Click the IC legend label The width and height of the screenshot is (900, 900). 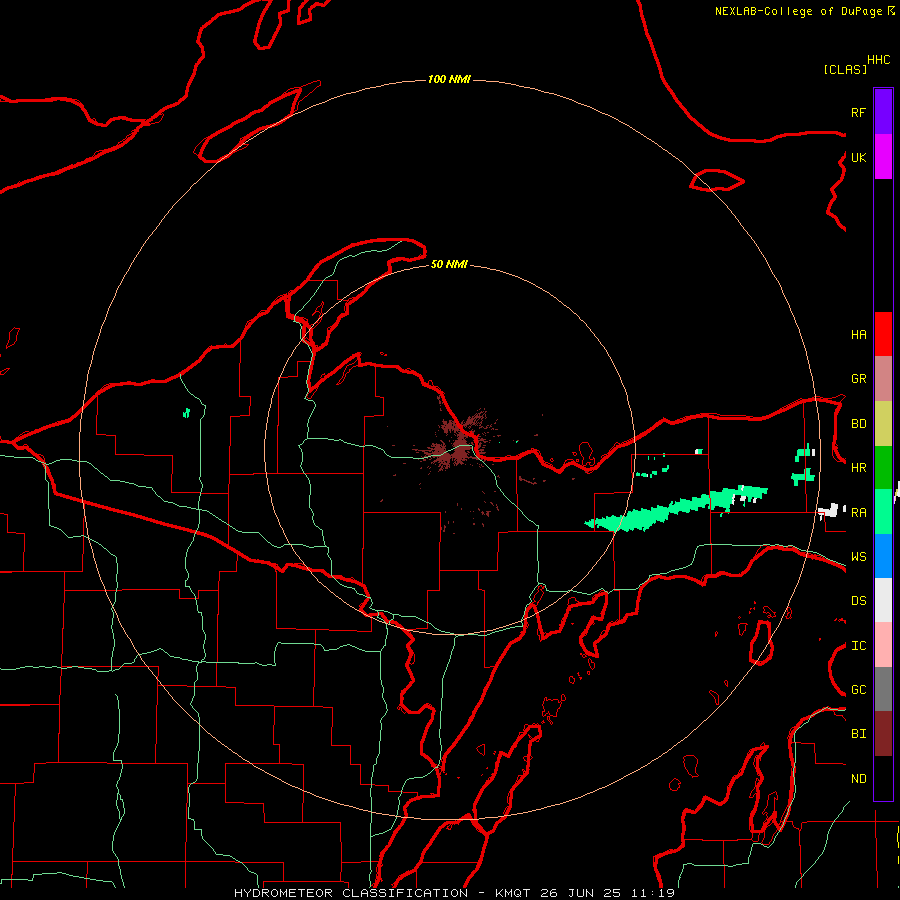(859, 646)
